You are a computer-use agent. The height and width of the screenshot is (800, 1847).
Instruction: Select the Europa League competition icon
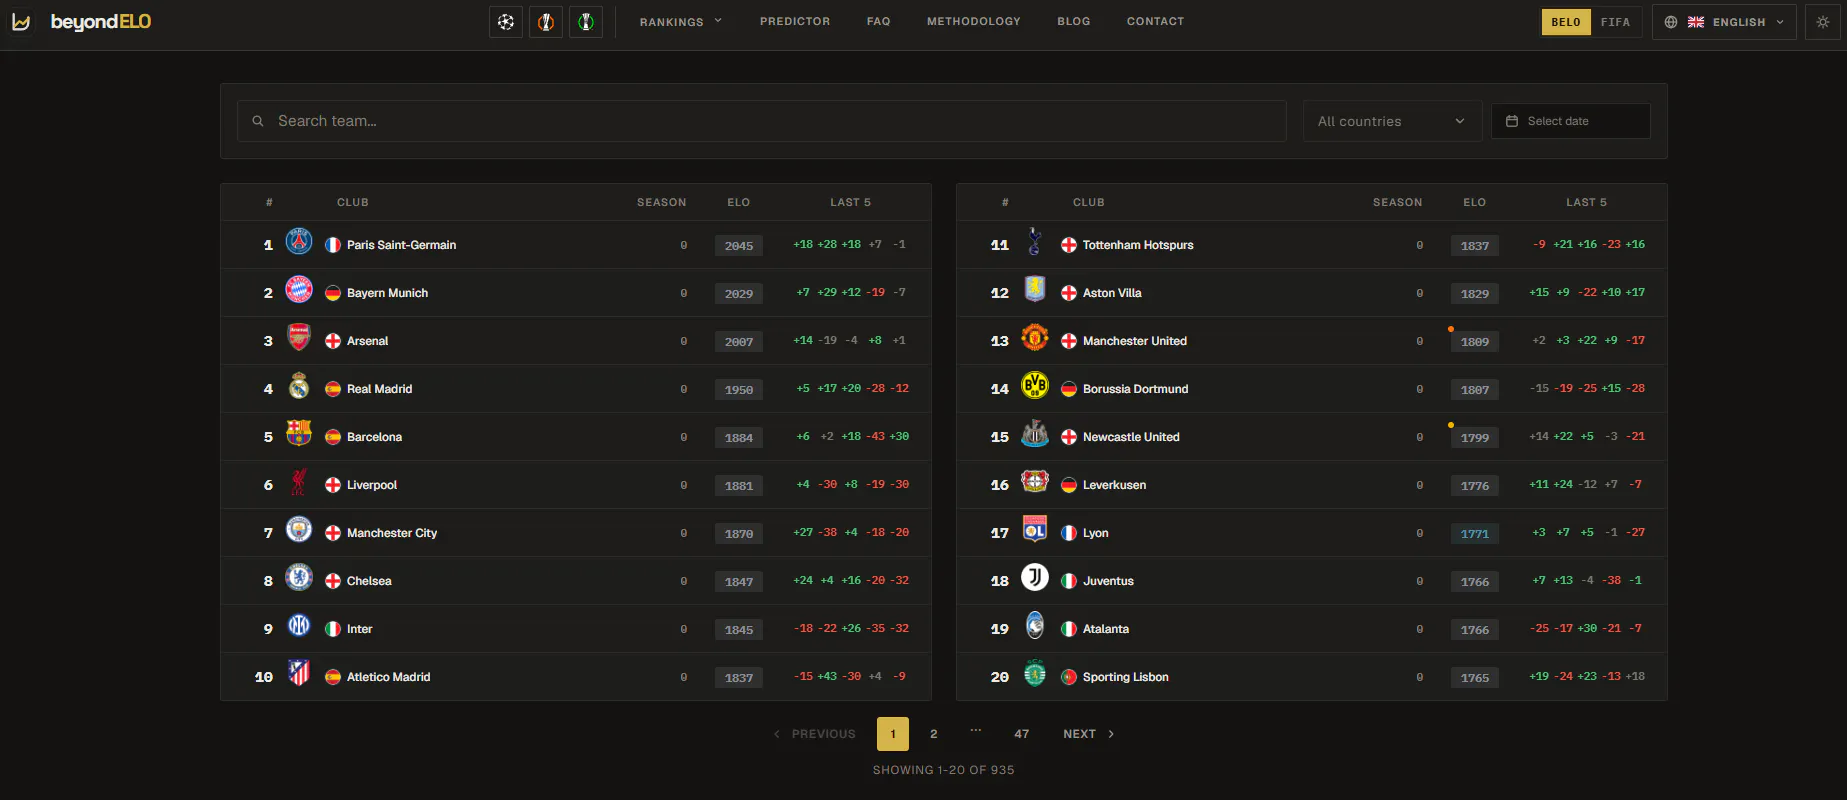[x=546, y=22]
